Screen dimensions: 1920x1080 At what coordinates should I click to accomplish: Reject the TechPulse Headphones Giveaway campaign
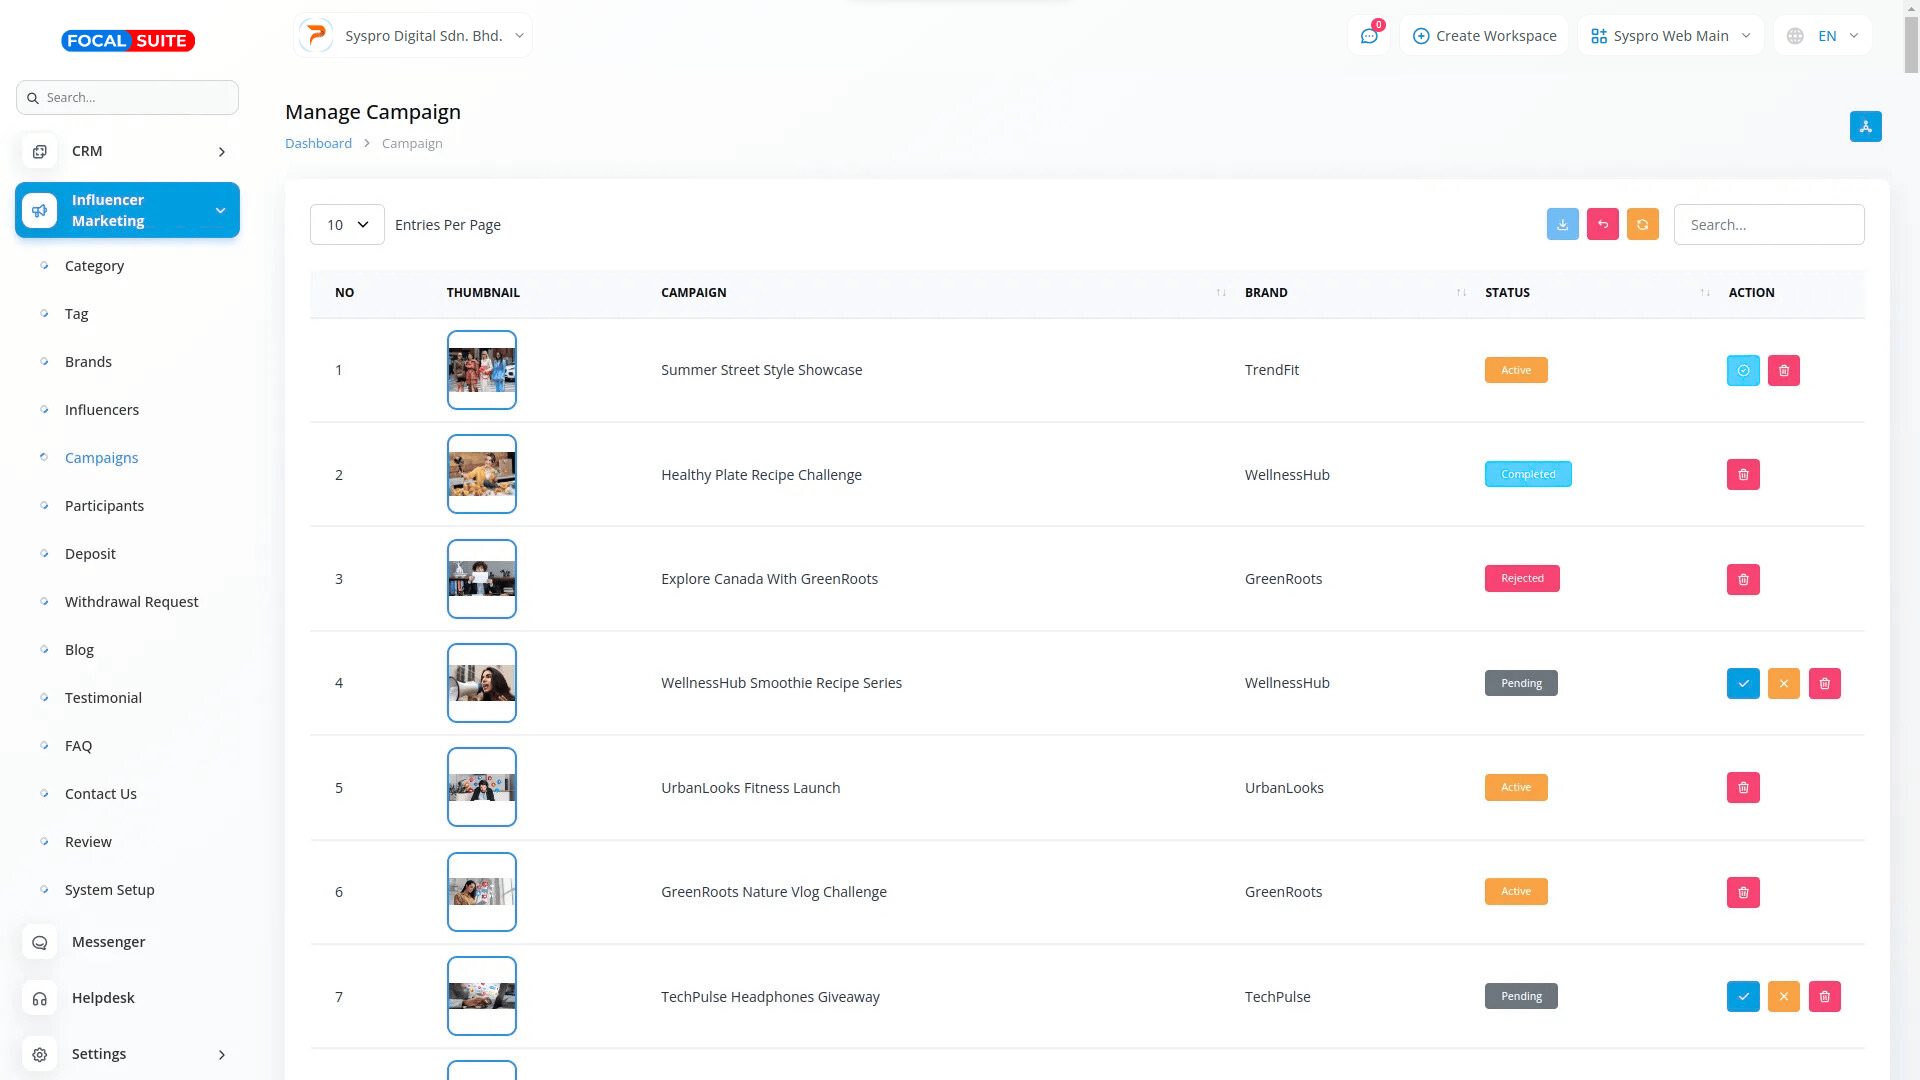point(1783,997)
